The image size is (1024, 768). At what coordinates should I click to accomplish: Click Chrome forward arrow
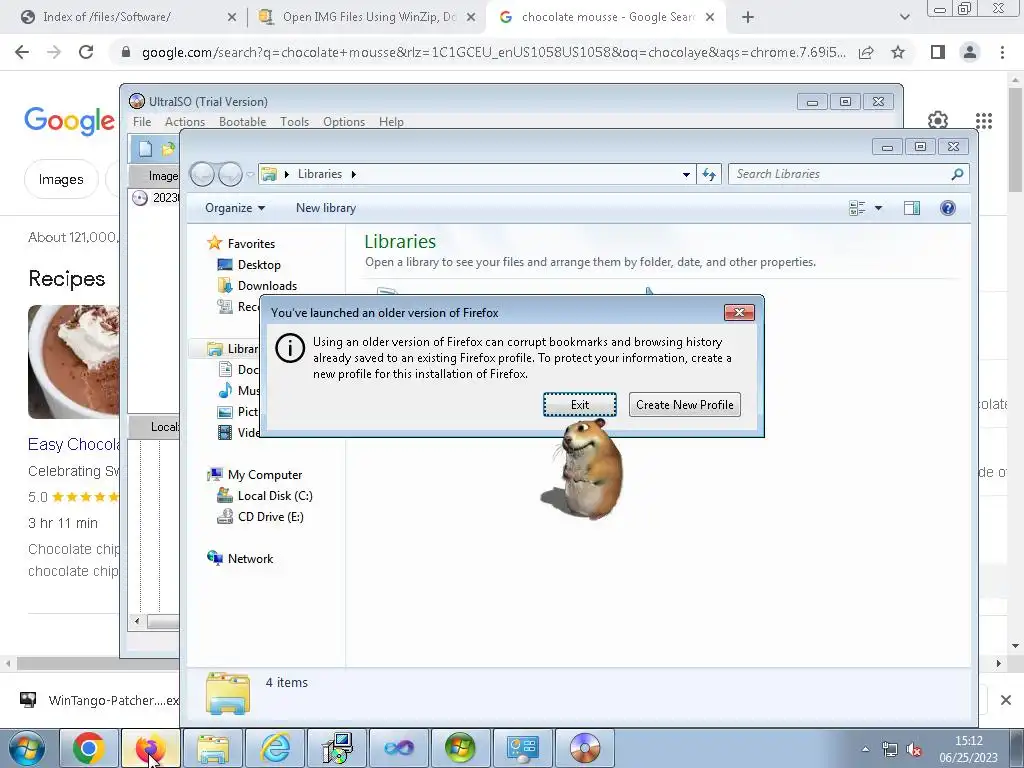pos(54,52)
